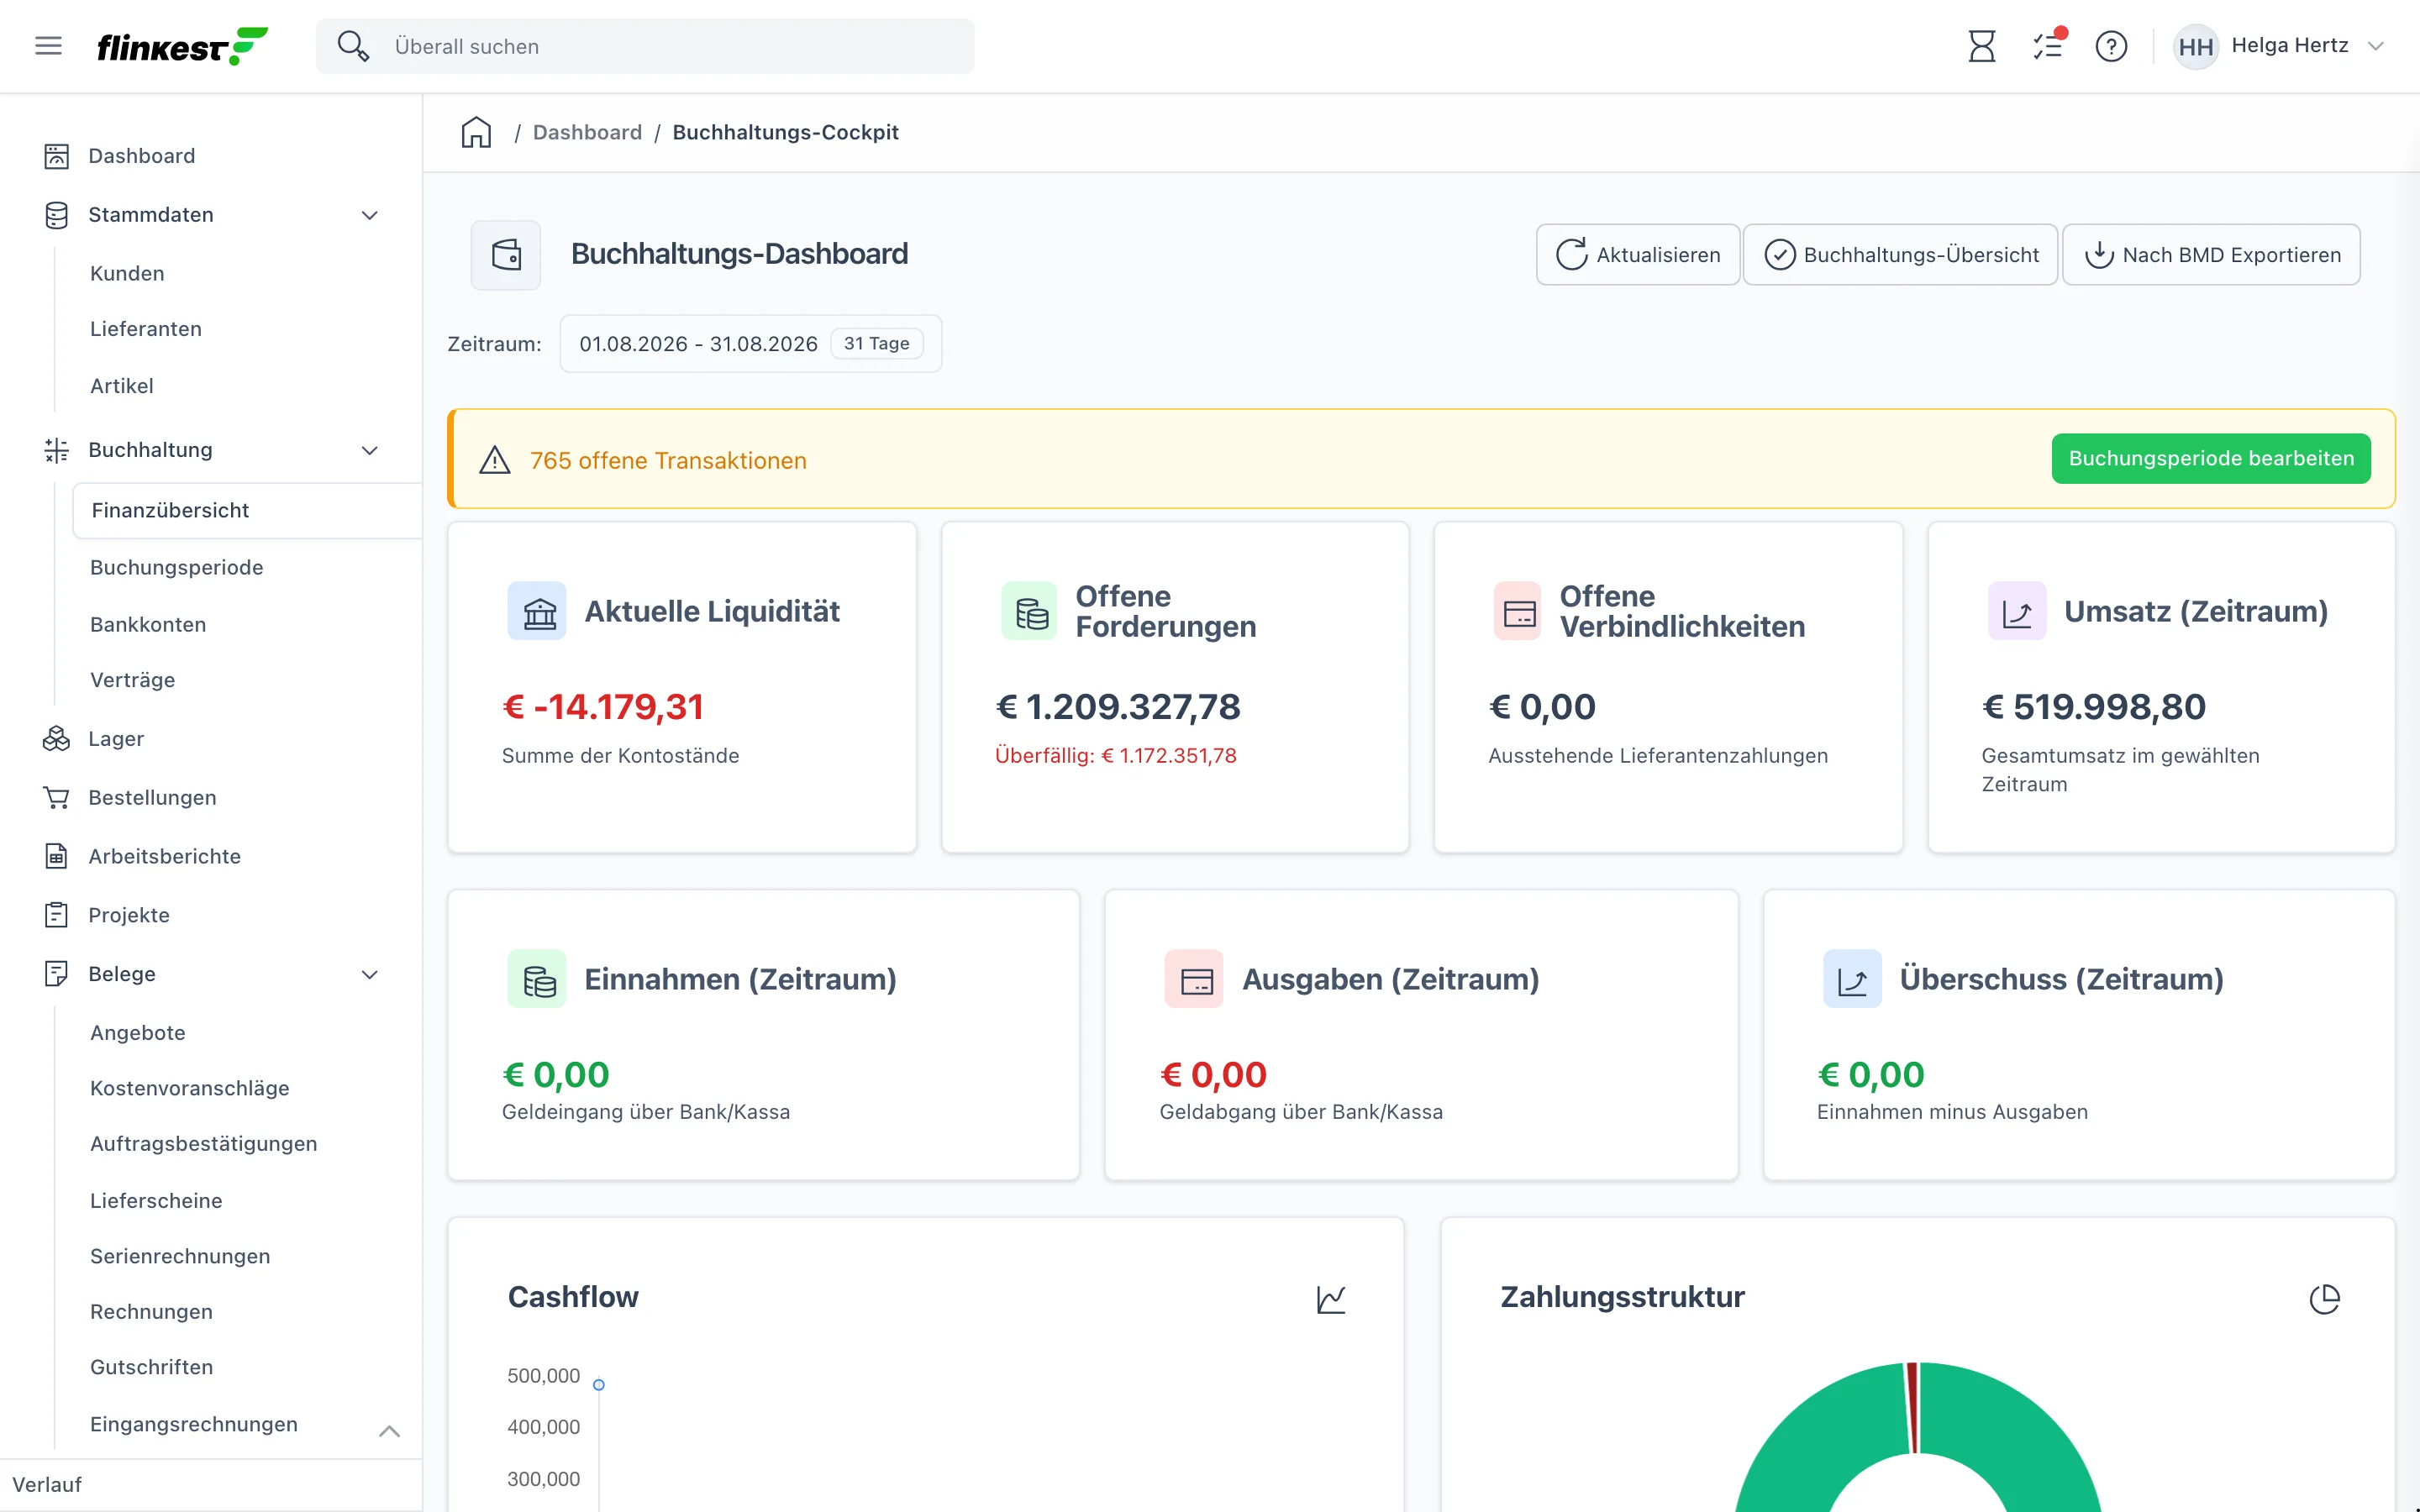This screenshot has width=2420, height=1512.
Task: Open Lieferscheine under Belege
Action: (156, 1200)
